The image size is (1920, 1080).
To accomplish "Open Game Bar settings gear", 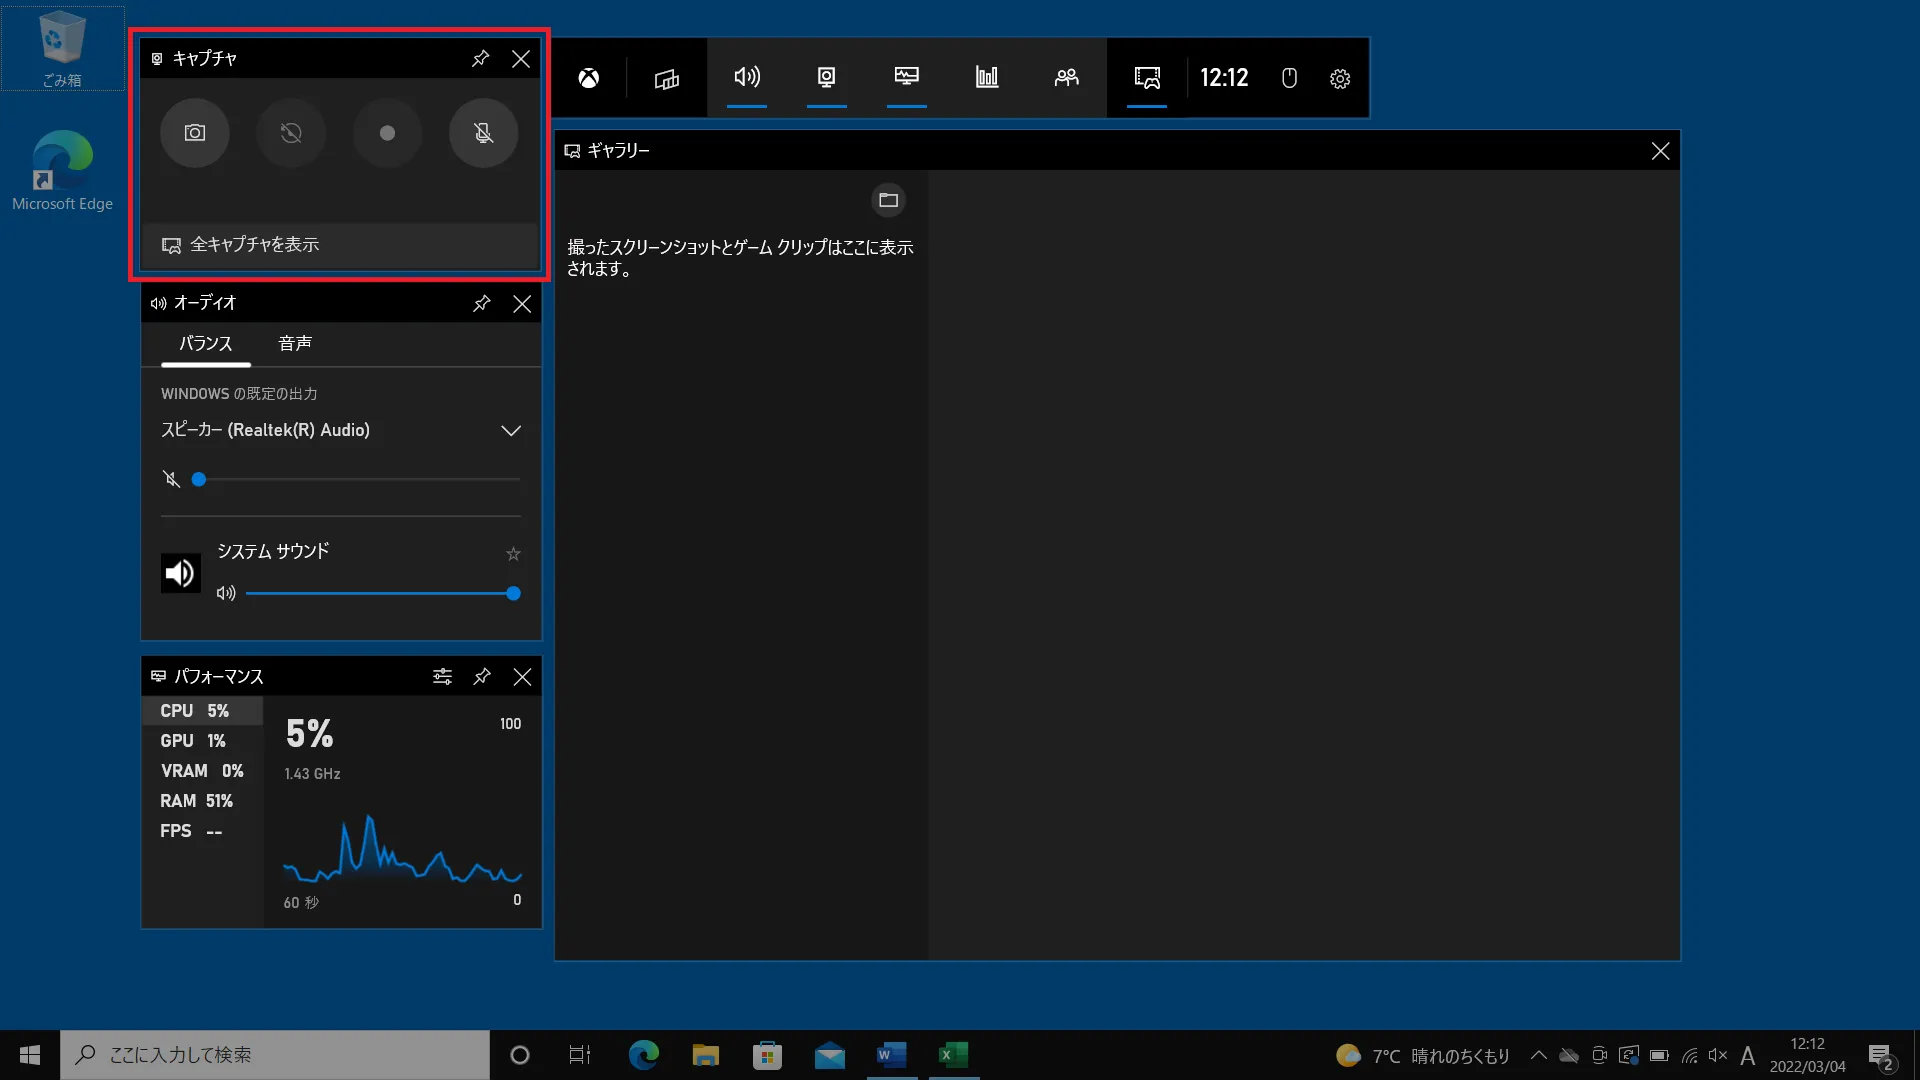I will tap(1340, 78).
